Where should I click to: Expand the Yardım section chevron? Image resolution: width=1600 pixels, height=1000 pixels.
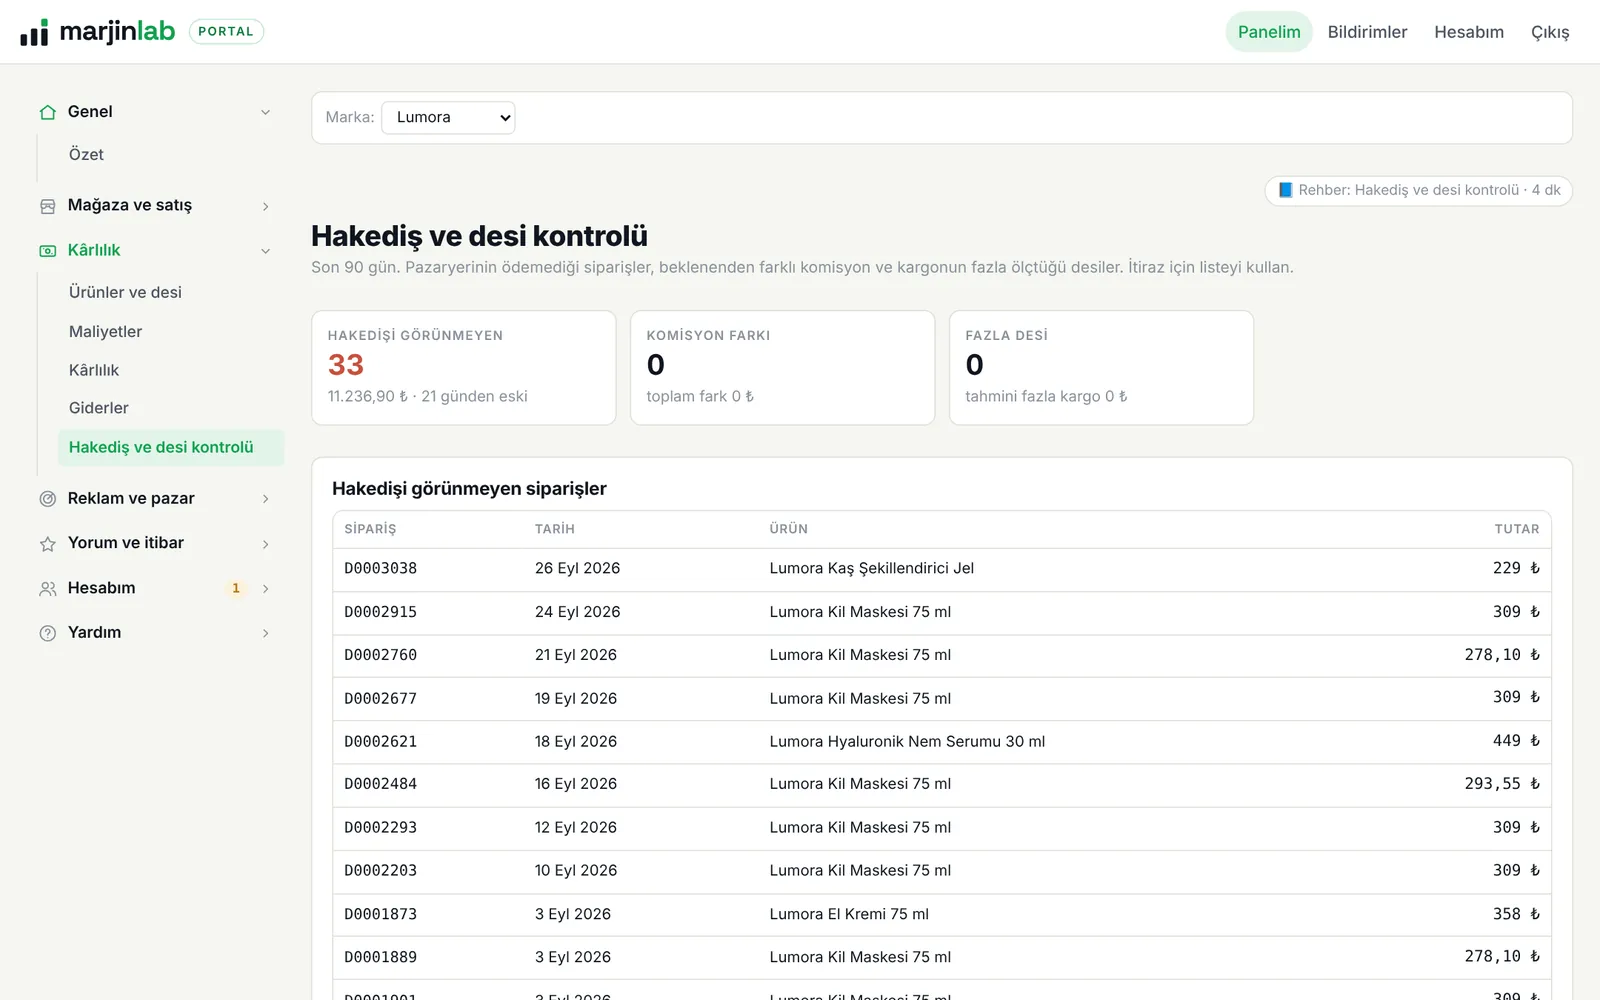(265, 633)
